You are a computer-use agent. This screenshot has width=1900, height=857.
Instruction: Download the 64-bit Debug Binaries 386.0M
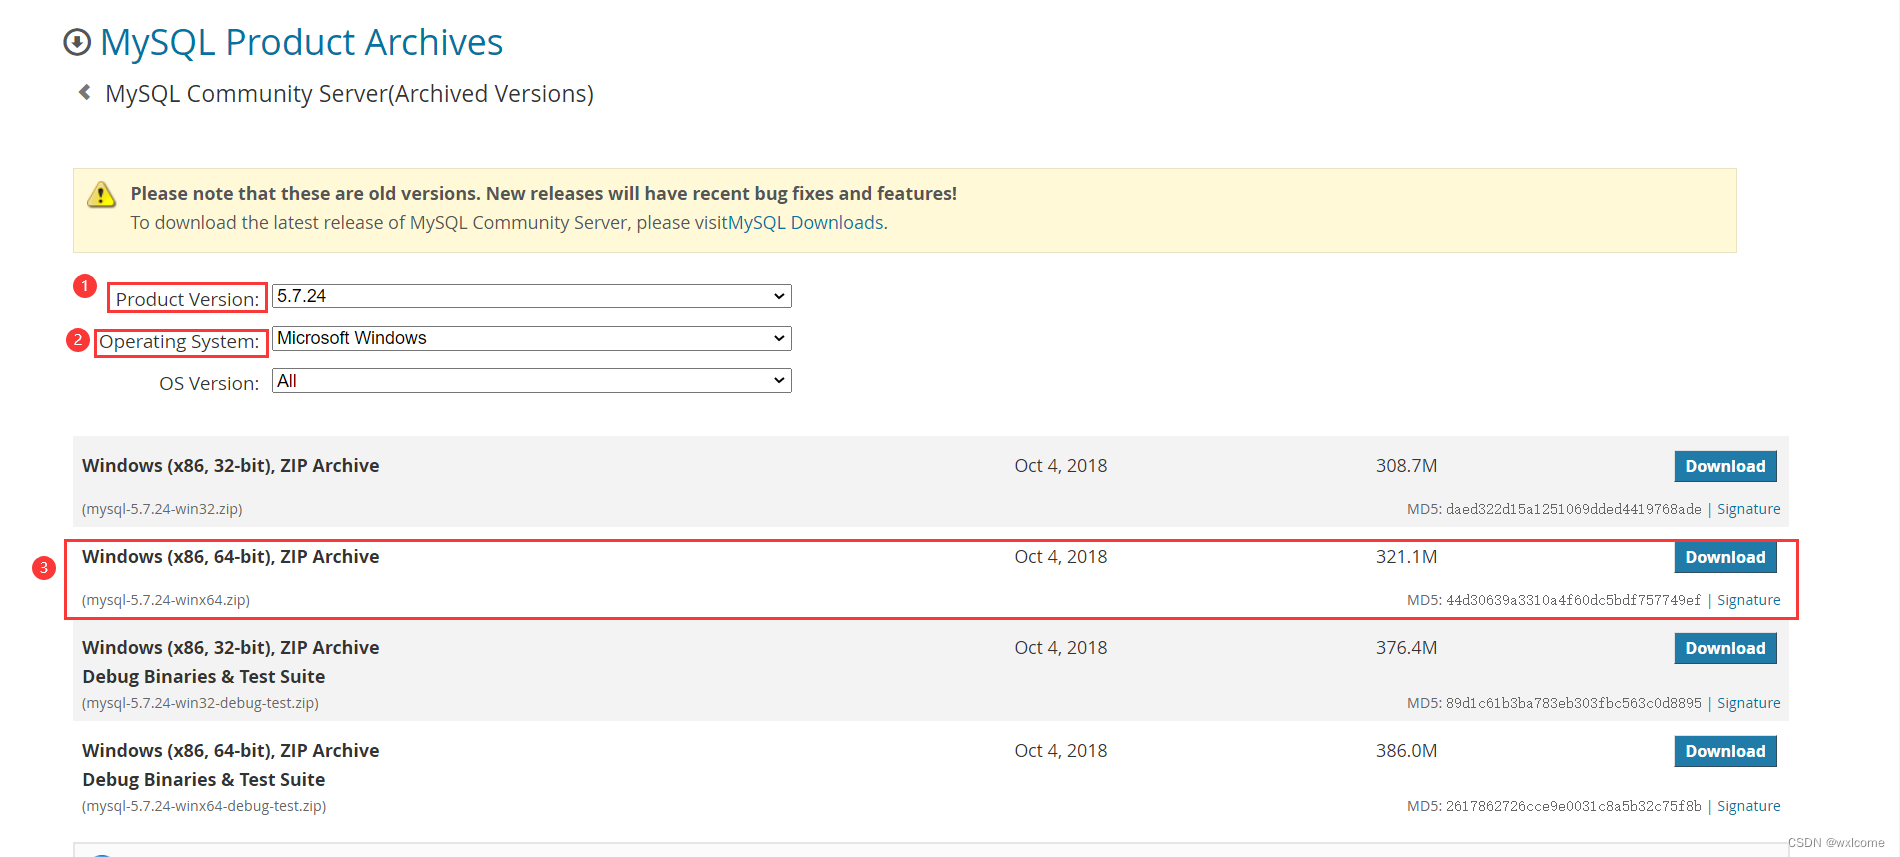[x=1725, y=751]
